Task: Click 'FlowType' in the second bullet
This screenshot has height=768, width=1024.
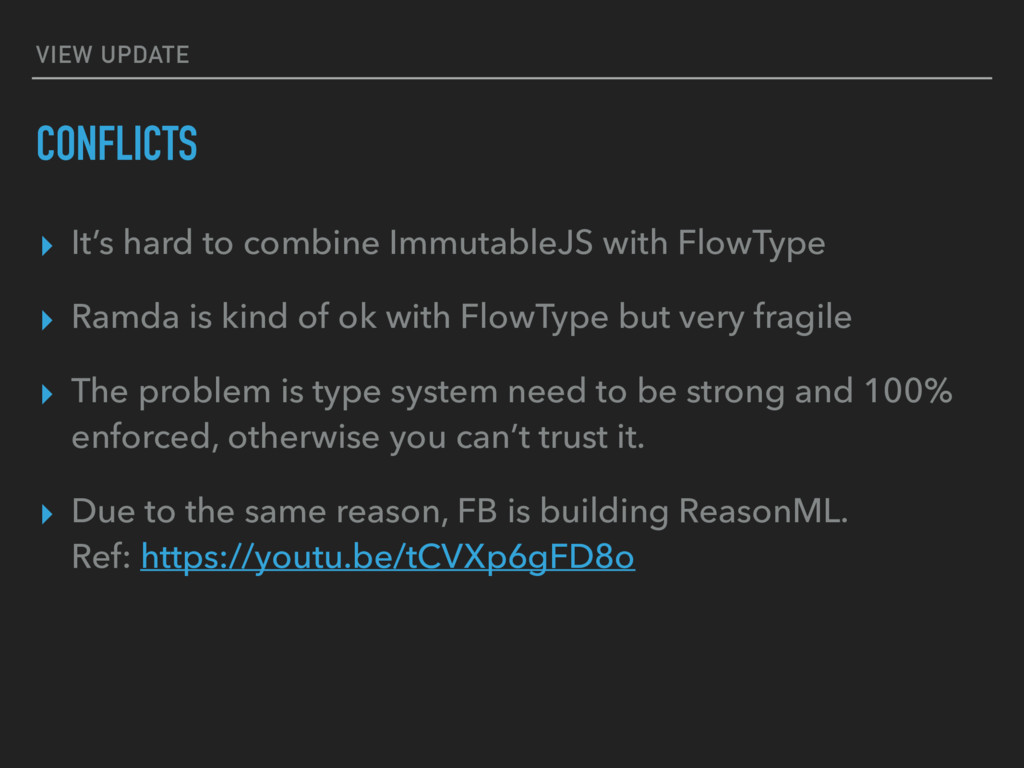Action: click(x=534, y=317)
